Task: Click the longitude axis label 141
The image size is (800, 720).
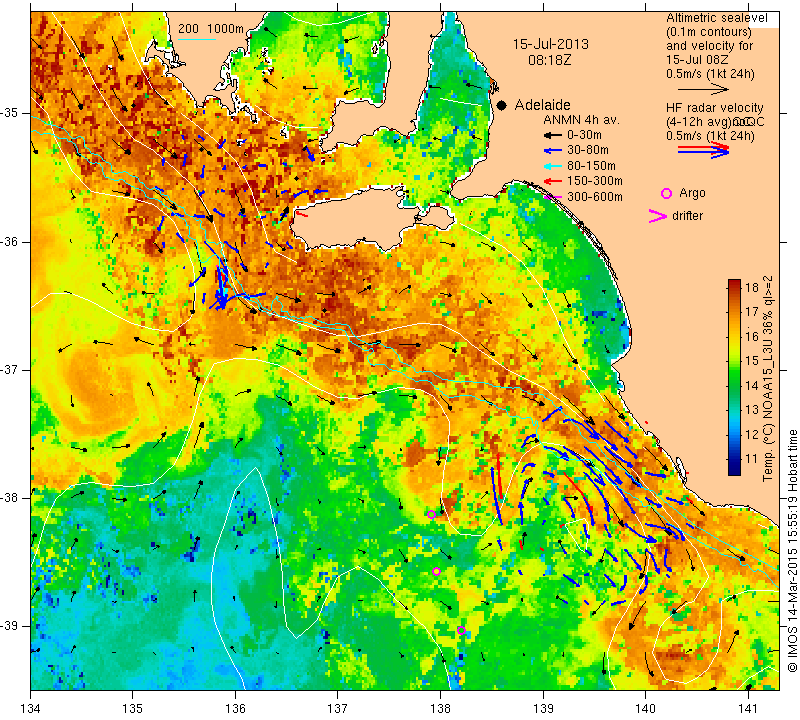Action: pos(748,708)
